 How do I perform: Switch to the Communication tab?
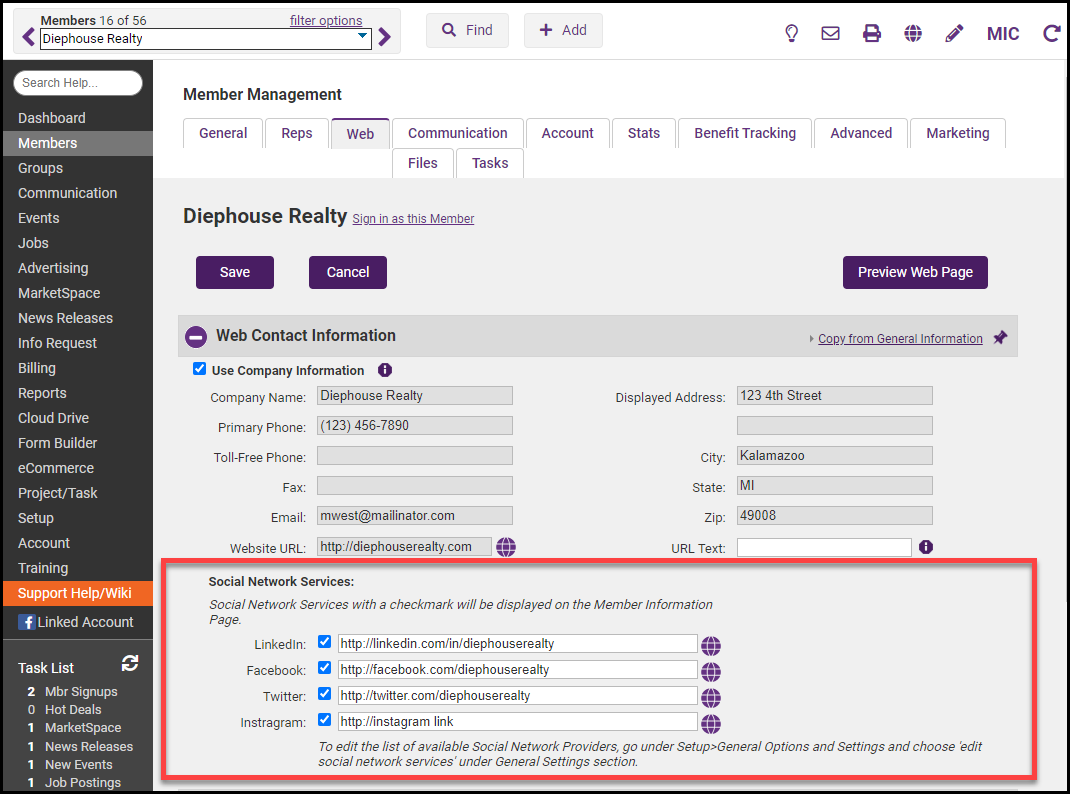coord(457,133)
